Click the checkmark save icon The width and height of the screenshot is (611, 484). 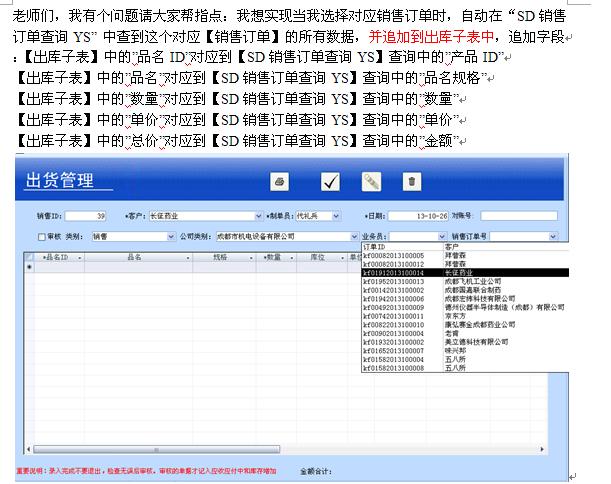pos(330,181)
